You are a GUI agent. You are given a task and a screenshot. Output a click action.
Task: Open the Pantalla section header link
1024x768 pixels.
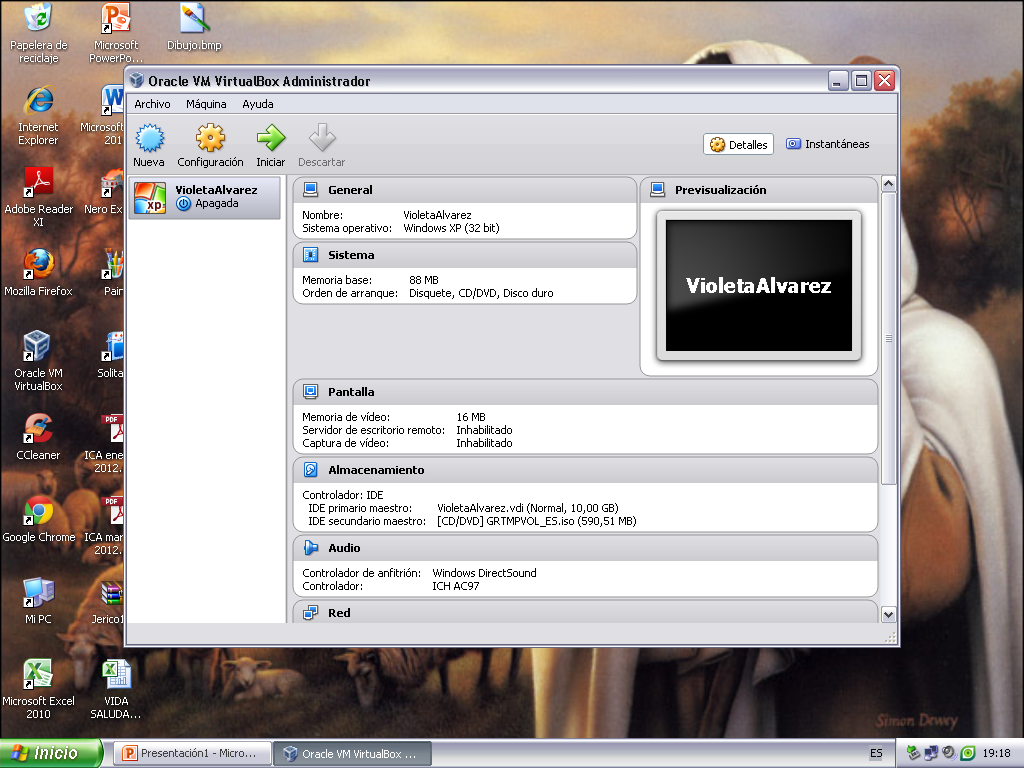coord(351,392)
